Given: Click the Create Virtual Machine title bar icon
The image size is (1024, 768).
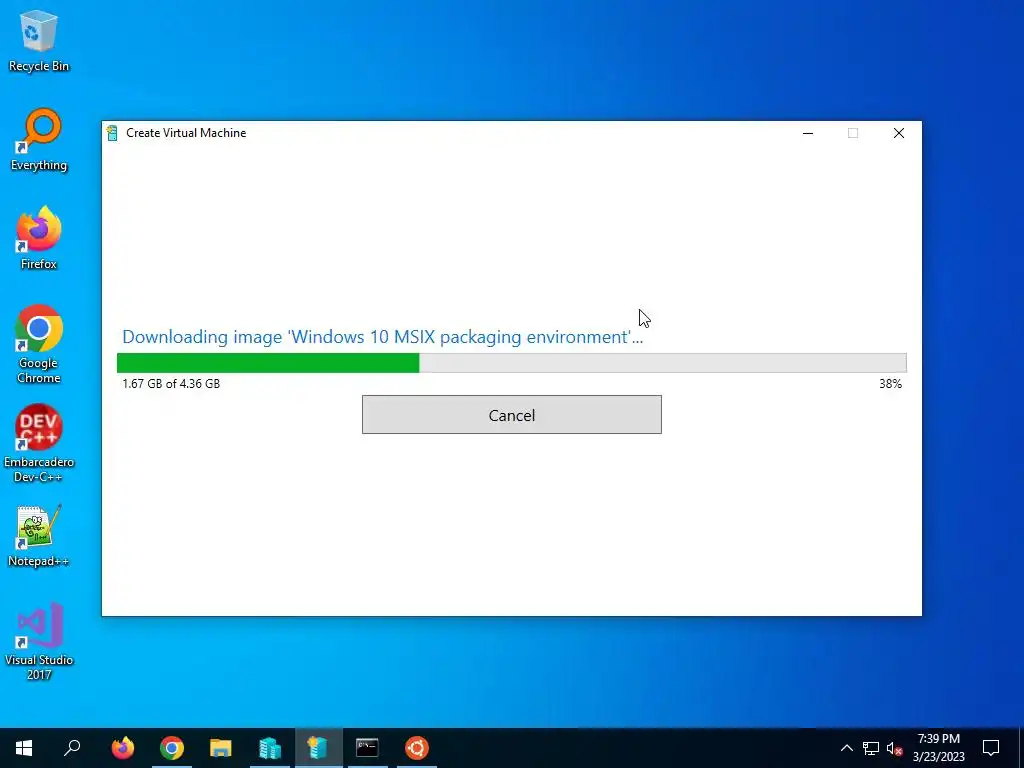Looking at the screenshot, I should click(x=112, y=133).
